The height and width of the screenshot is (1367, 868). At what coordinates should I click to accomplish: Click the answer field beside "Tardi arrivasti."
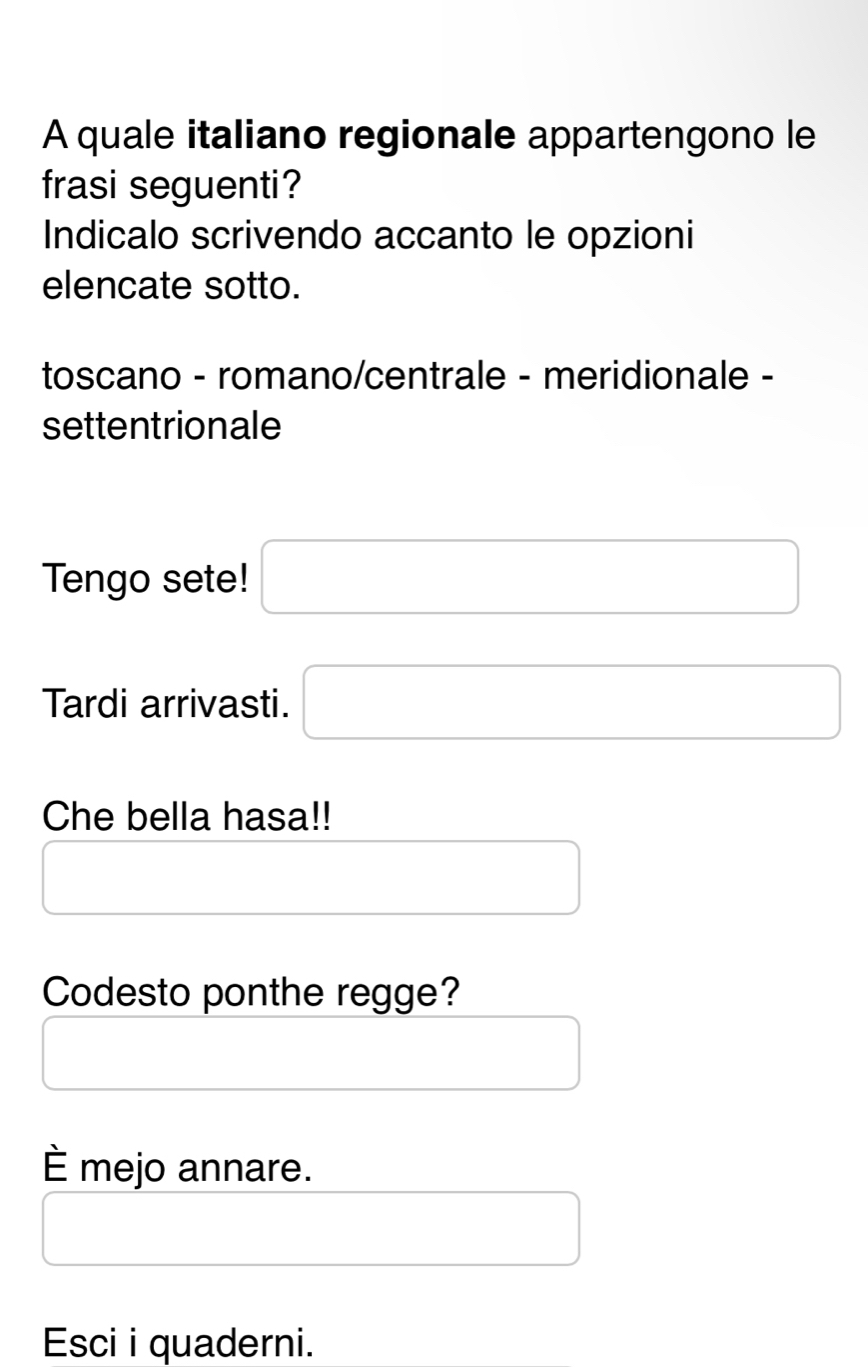(x=572, y=702)
